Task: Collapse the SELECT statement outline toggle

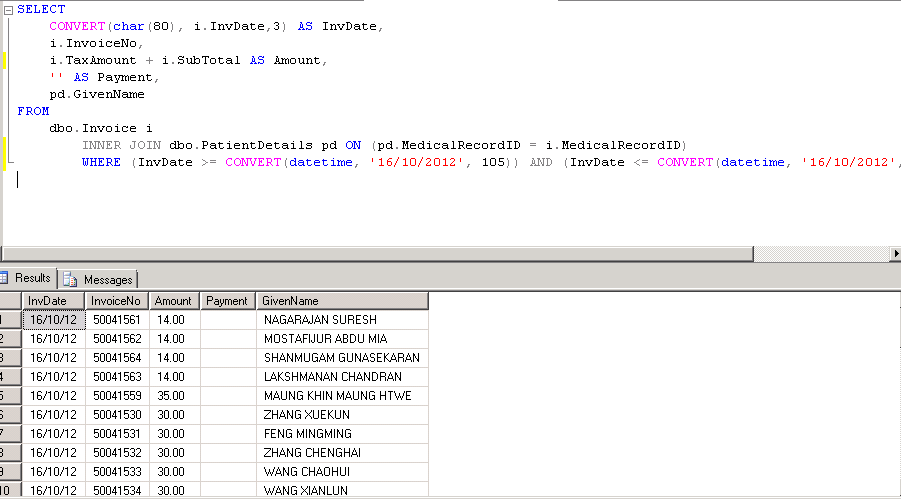Action: (9, 10)
